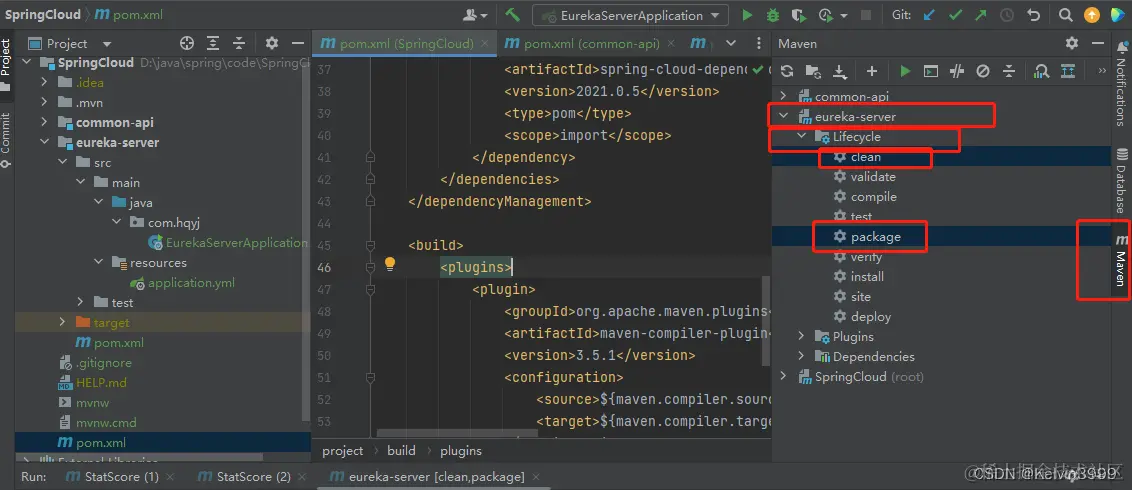The width and height of the screenshot is (1132, 490).
Task: Open application.yml in Project tree
Action: [191, 283]
